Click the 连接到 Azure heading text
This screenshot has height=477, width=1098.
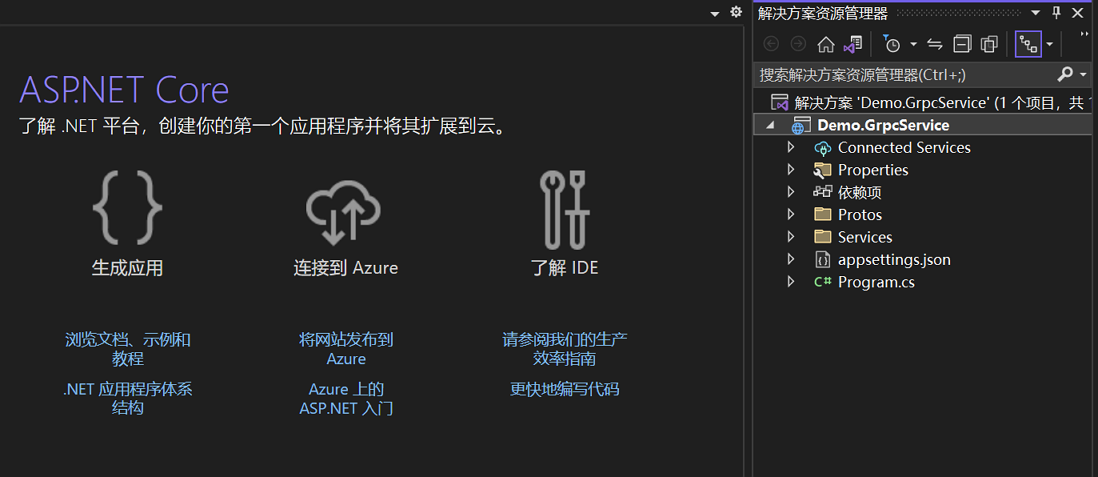tap(346, 268)
